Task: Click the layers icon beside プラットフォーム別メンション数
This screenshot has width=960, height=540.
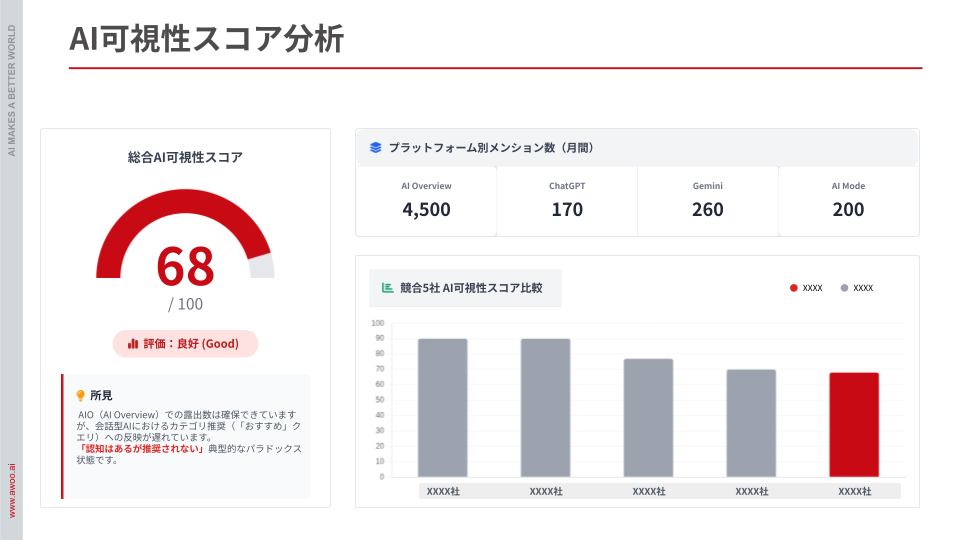Action: 376,147
